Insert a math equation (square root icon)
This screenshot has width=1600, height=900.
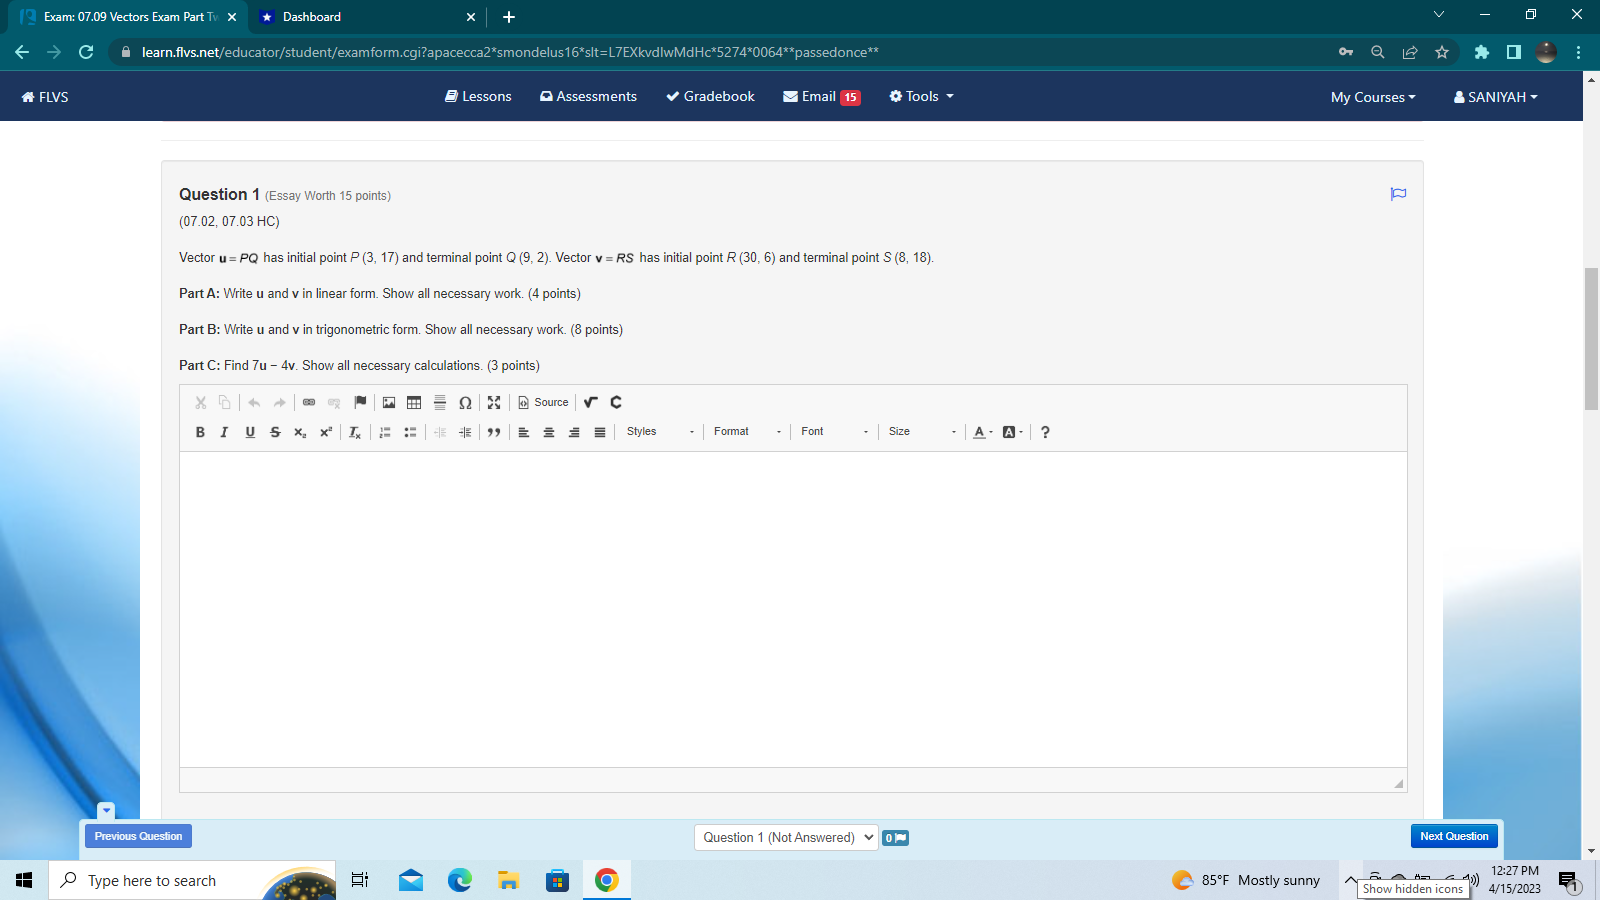590,402
